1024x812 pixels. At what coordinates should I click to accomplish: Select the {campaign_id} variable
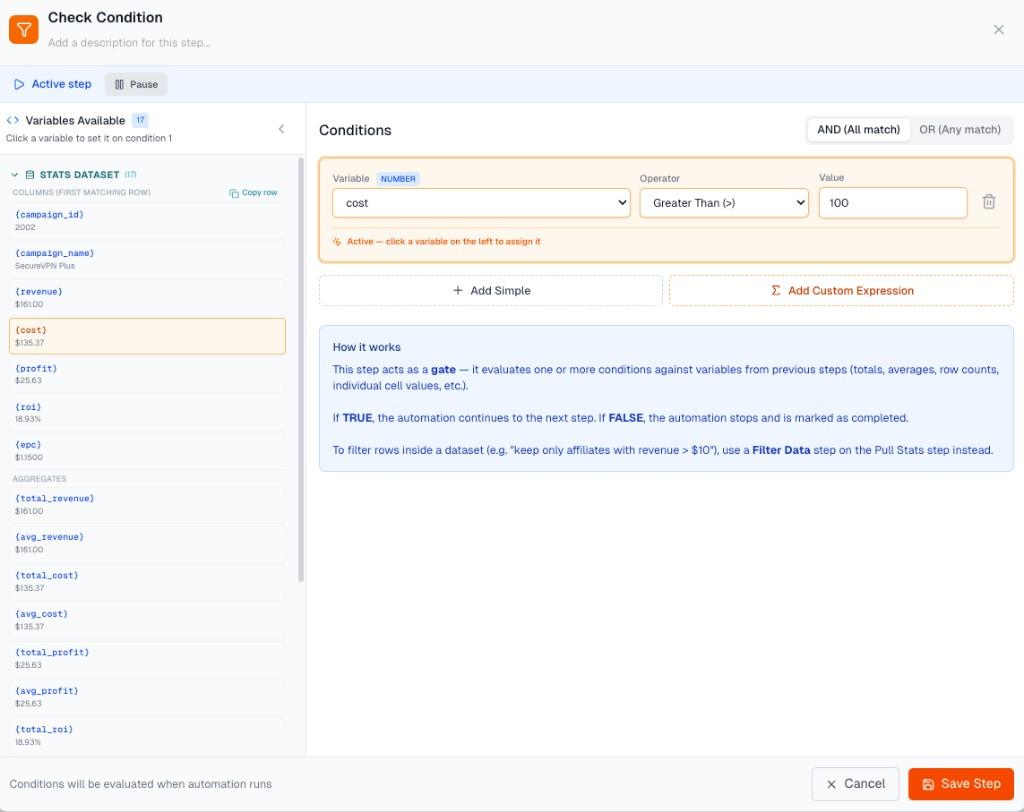148,221
